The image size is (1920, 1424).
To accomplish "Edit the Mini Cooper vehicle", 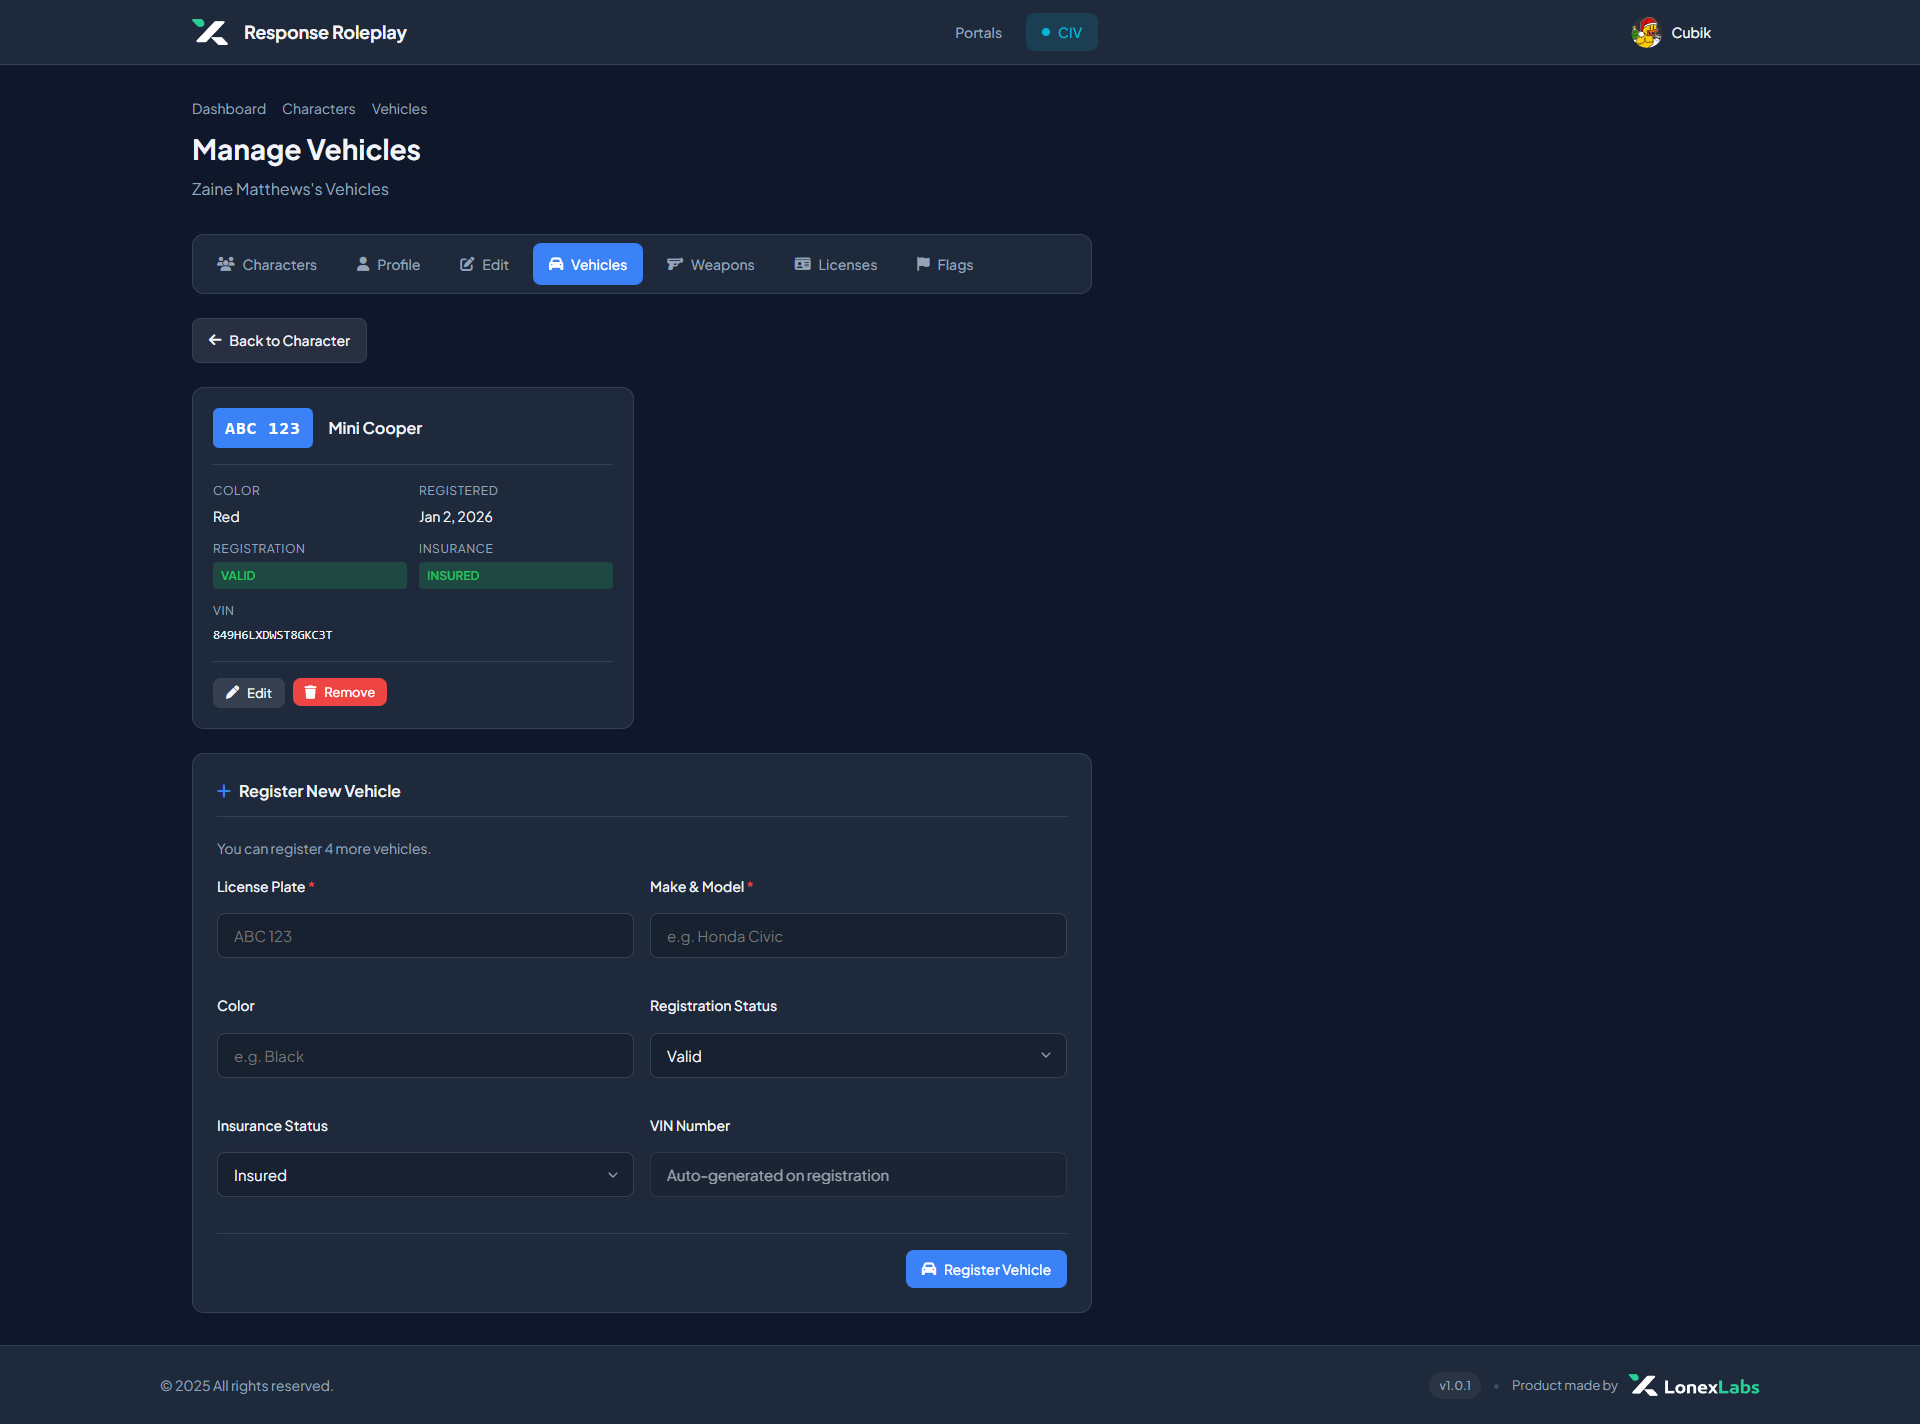I will [249, 692].
